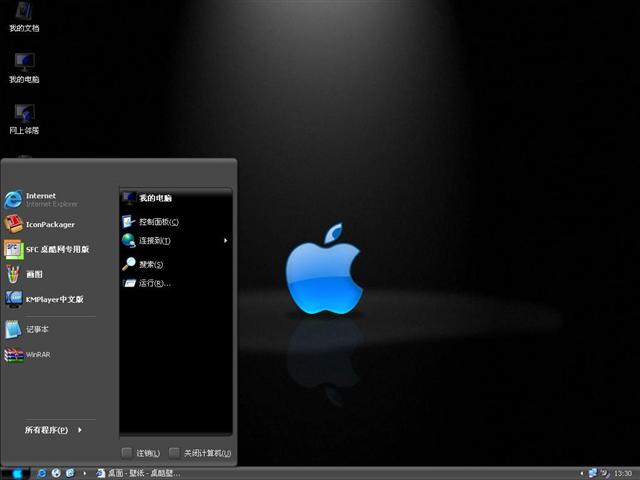640x480 pixels.
Task: Click the network connection tray icon
Action: tap(593, 473)
